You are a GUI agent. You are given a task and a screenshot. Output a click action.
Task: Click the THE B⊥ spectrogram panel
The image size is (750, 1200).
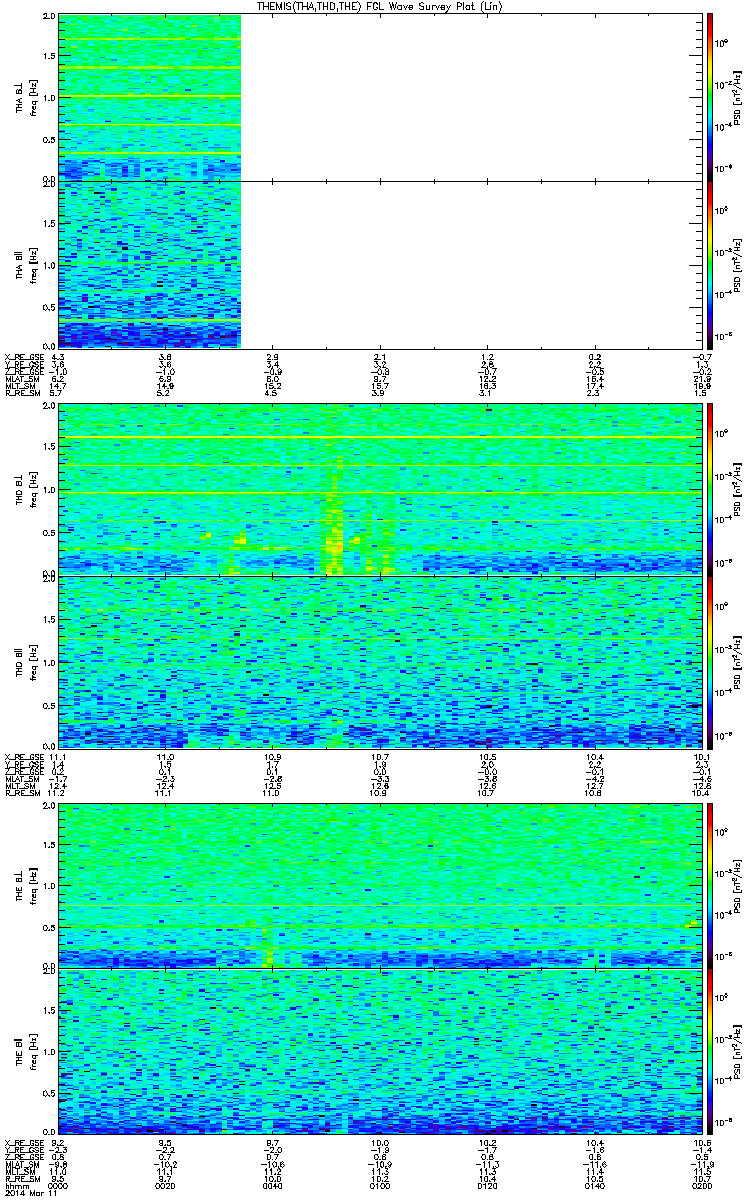pyautogui.click(x=380, y=885)
